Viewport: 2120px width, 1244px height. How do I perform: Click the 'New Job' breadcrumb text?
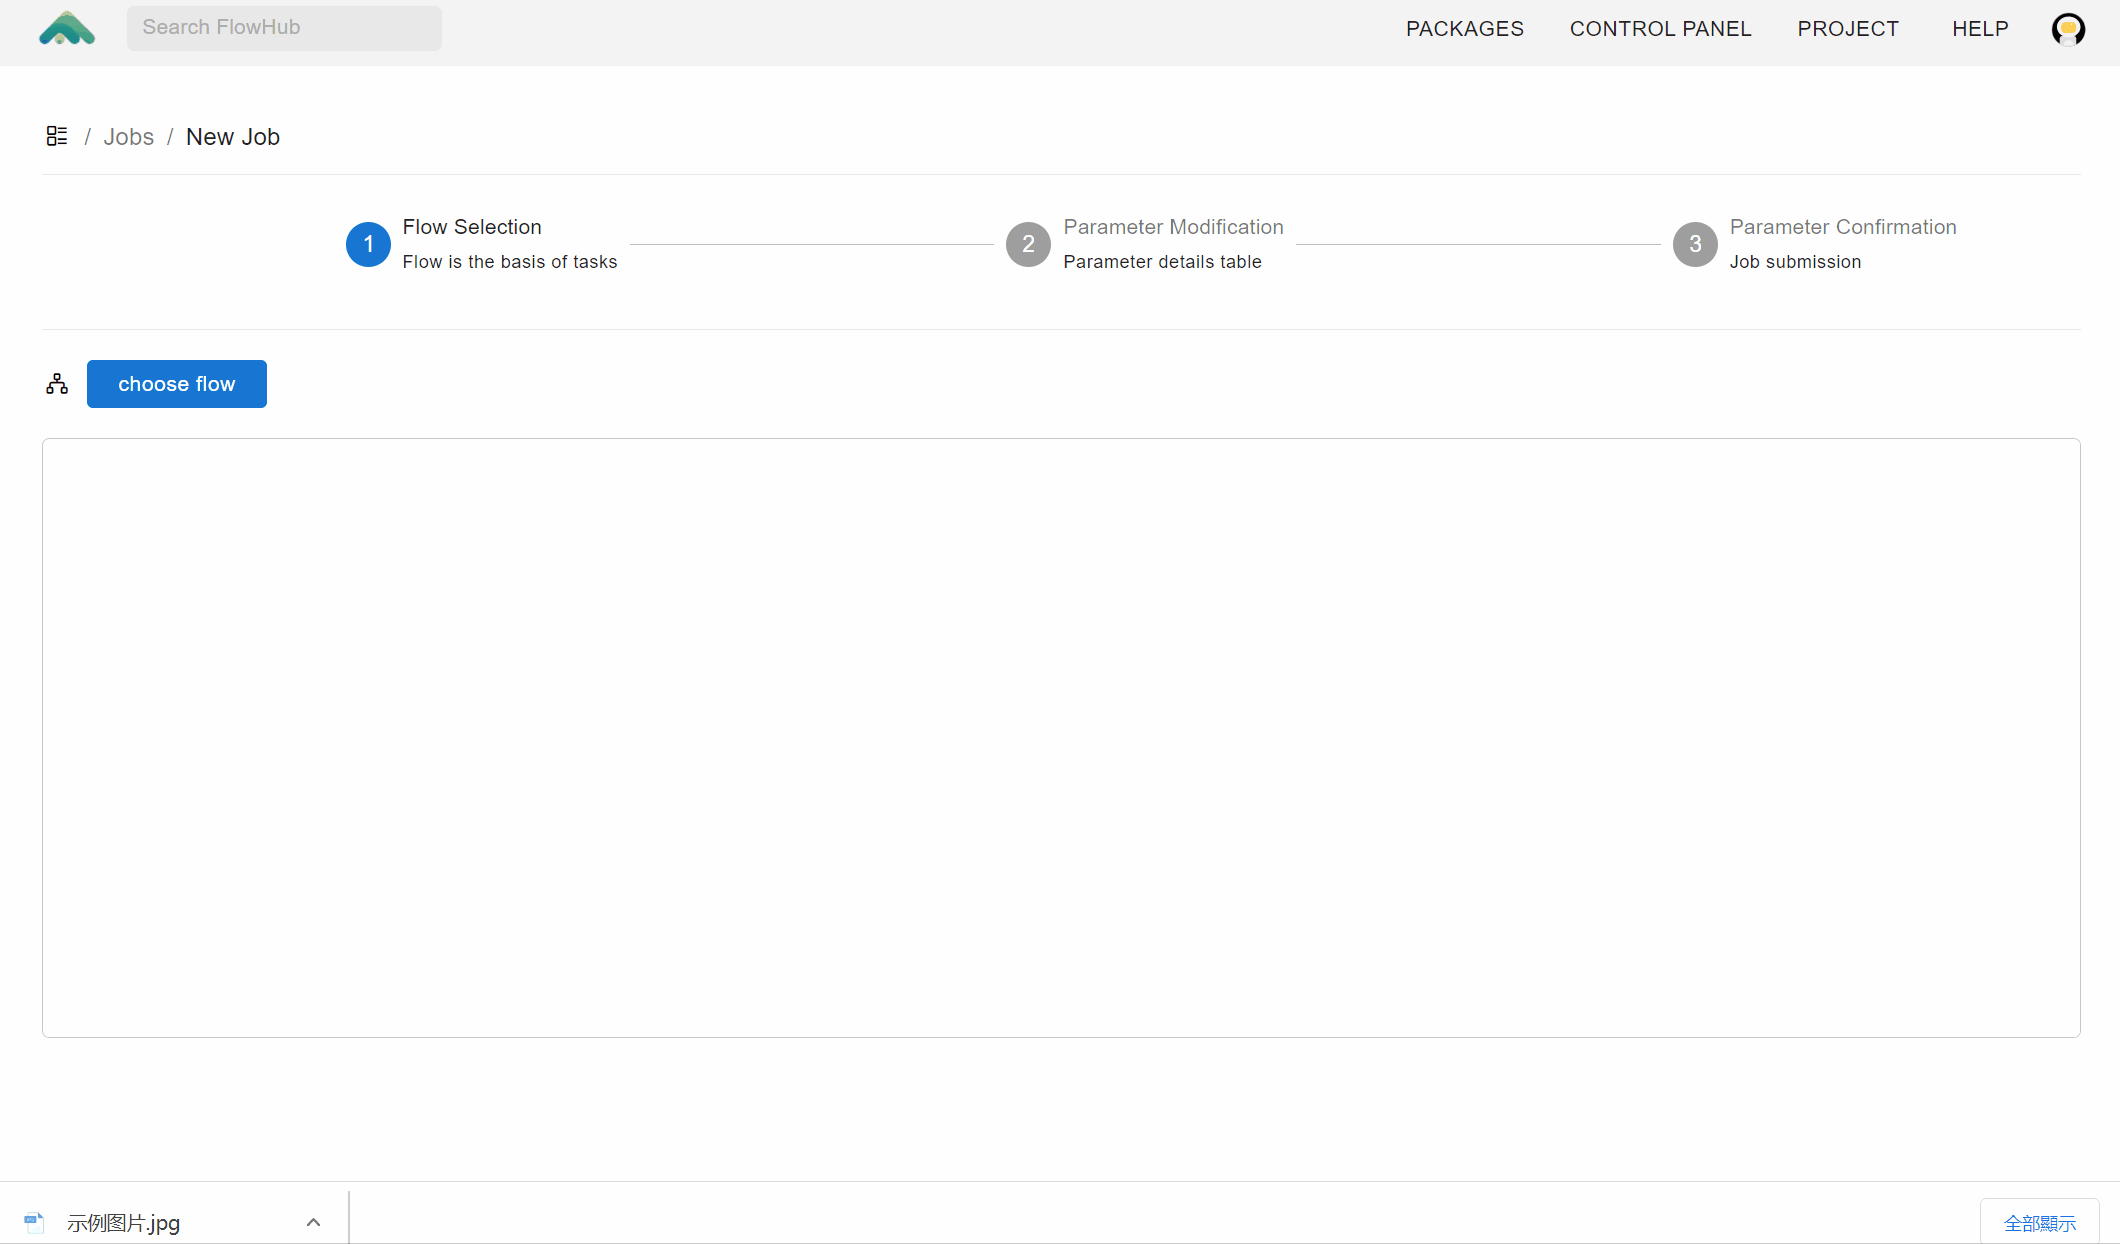coord(233,137)
